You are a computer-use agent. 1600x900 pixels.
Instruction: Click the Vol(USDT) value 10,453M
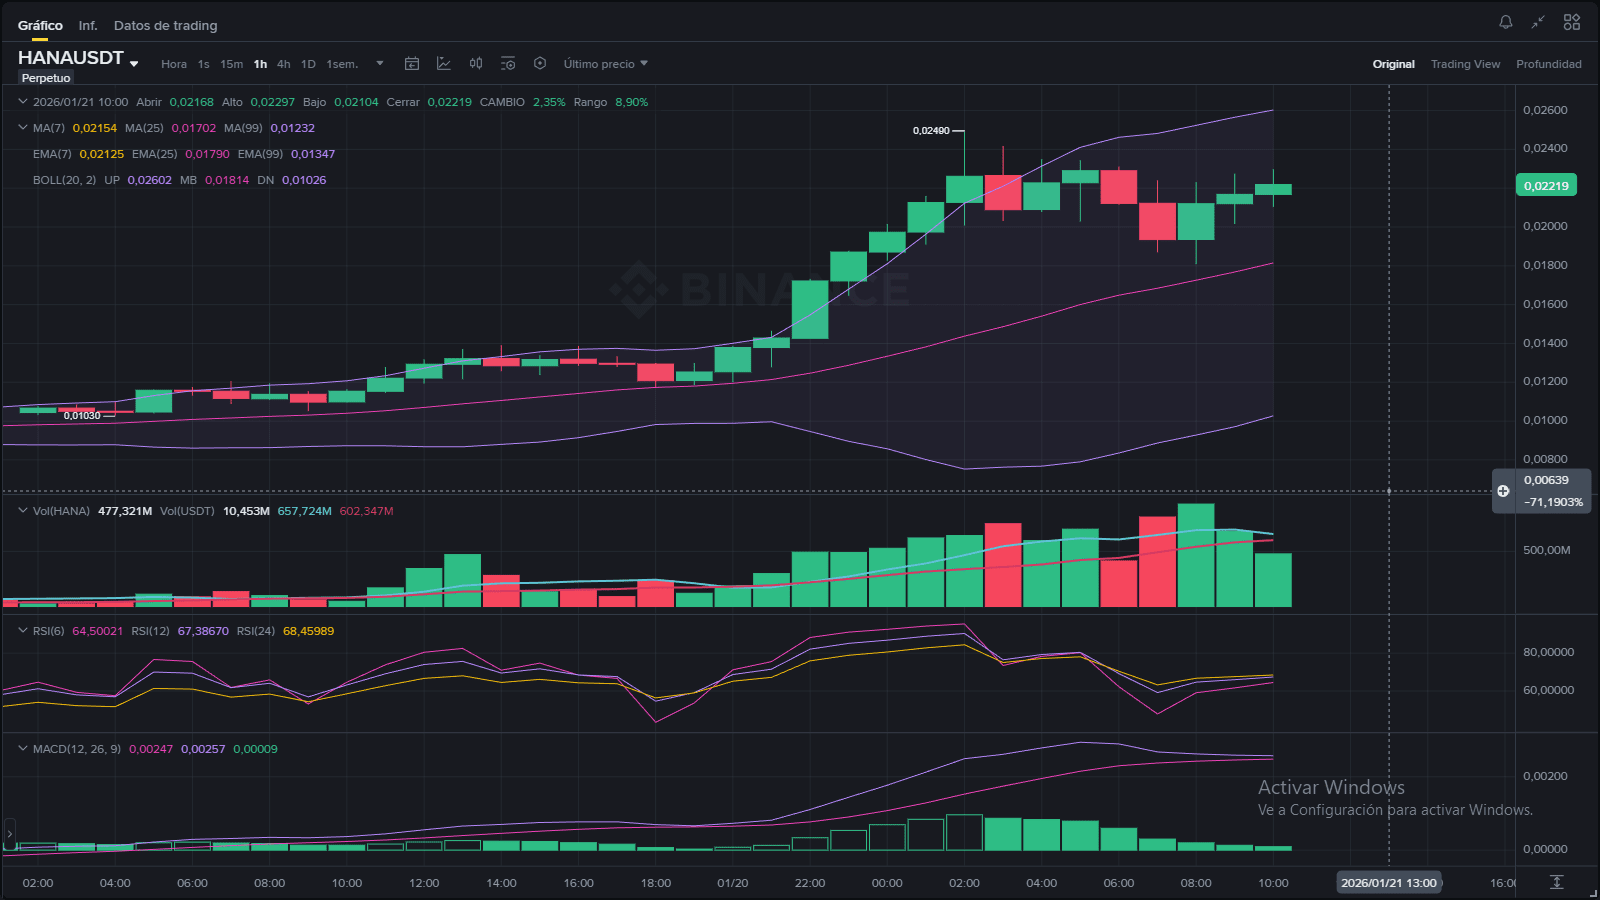[x=246, y=511]
